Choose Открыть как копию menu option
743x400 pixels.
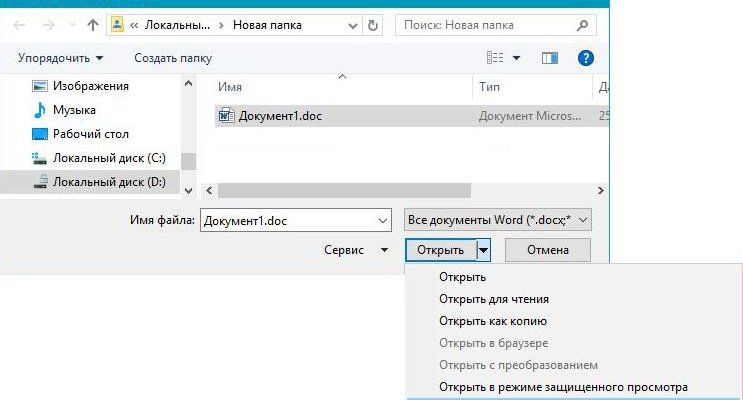[x=492, y=321]
